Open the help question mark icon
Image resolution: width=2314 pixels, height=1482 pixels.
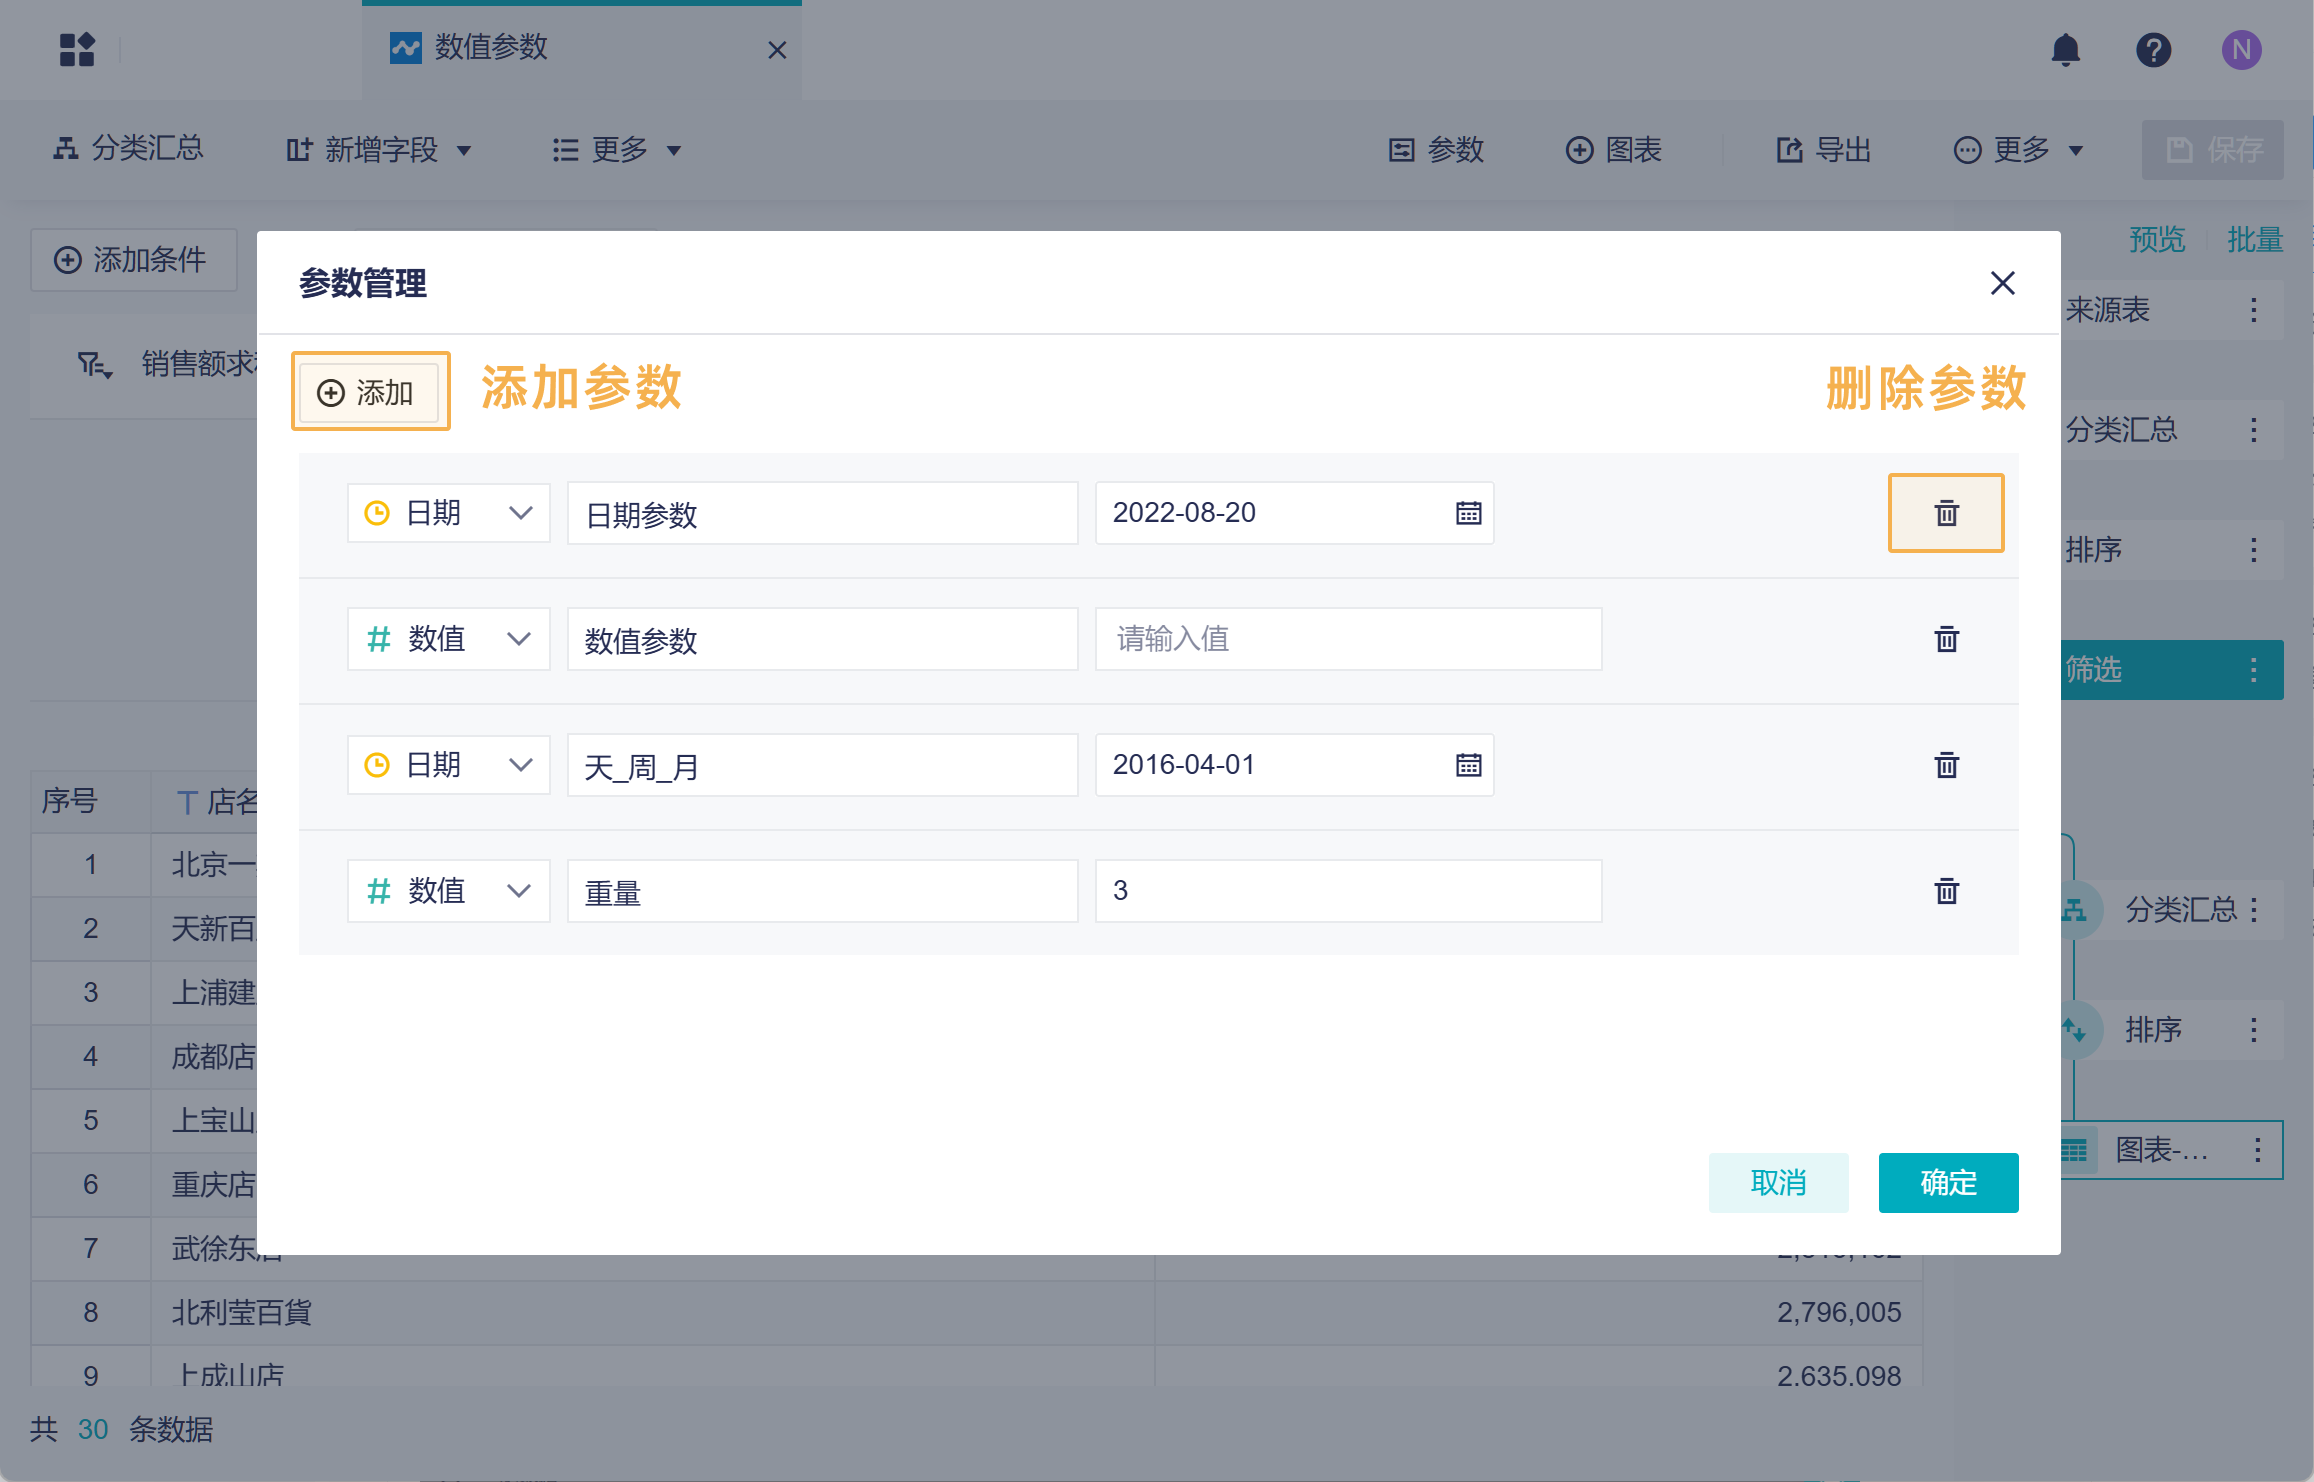[2152, 49]
